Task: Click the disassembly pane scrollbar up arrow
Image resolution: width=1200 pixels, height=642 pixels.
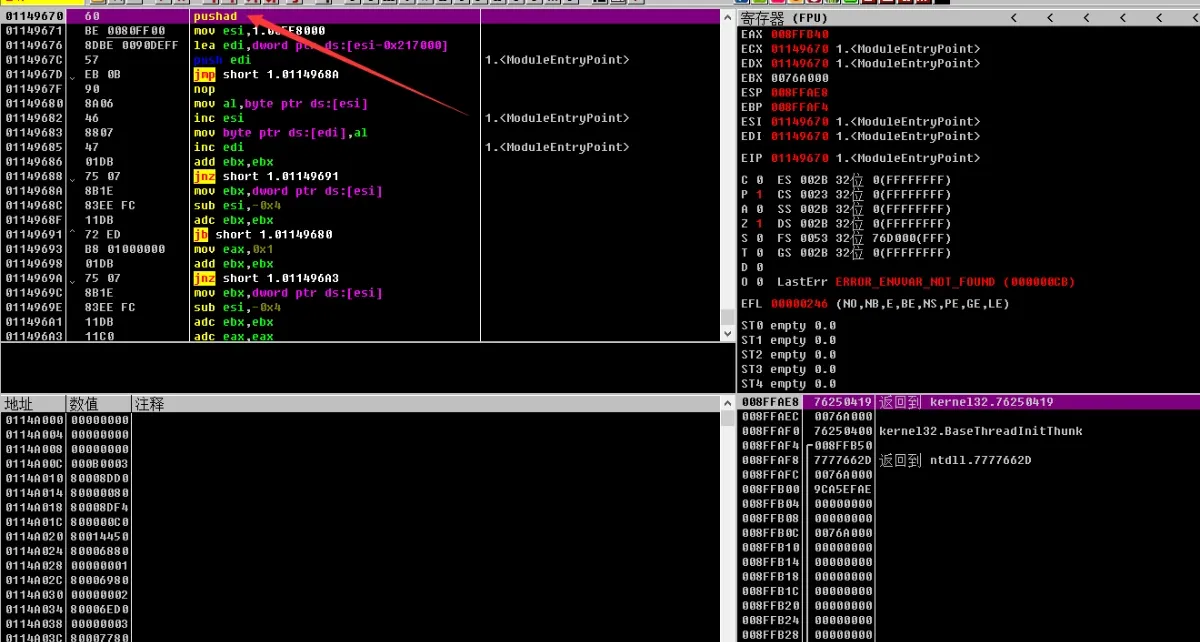Action: tap(728, 17)
